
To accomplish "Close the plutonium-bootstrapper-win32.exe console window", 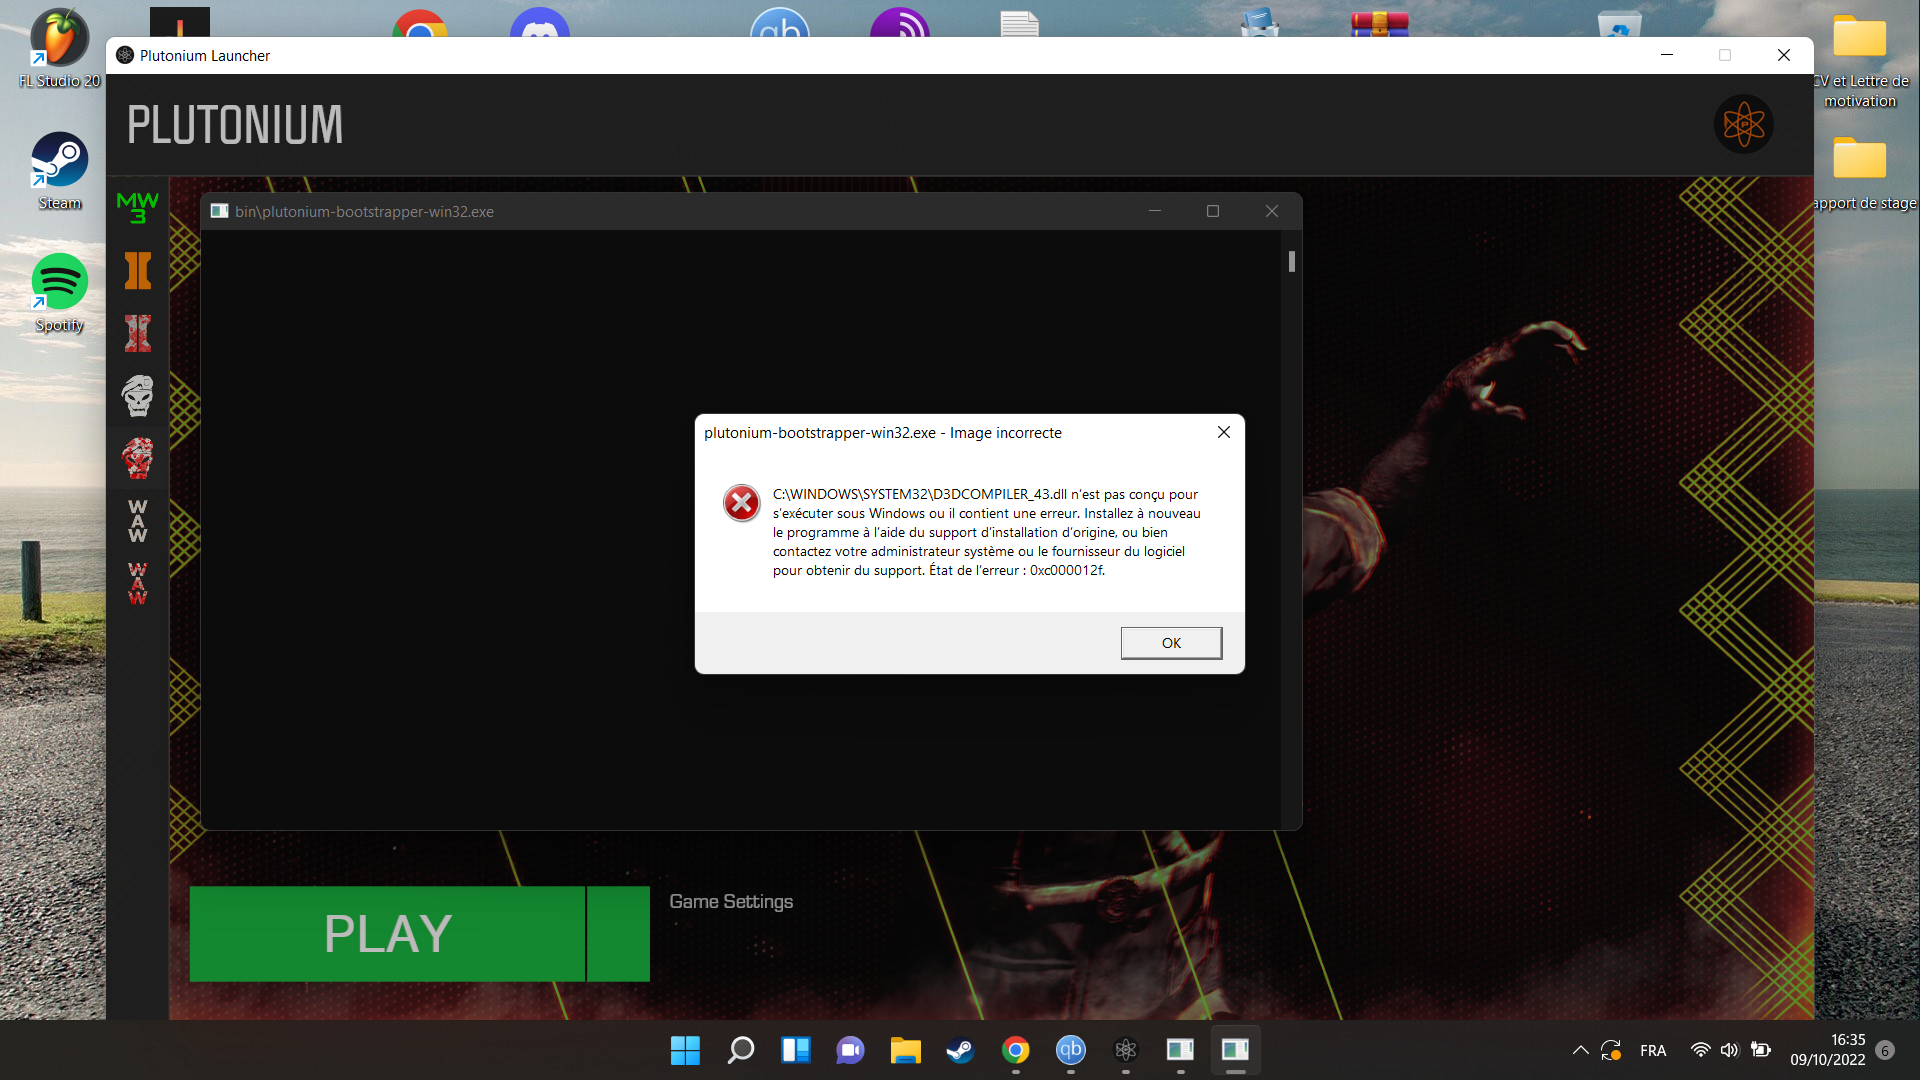I will pos(1272,211).
